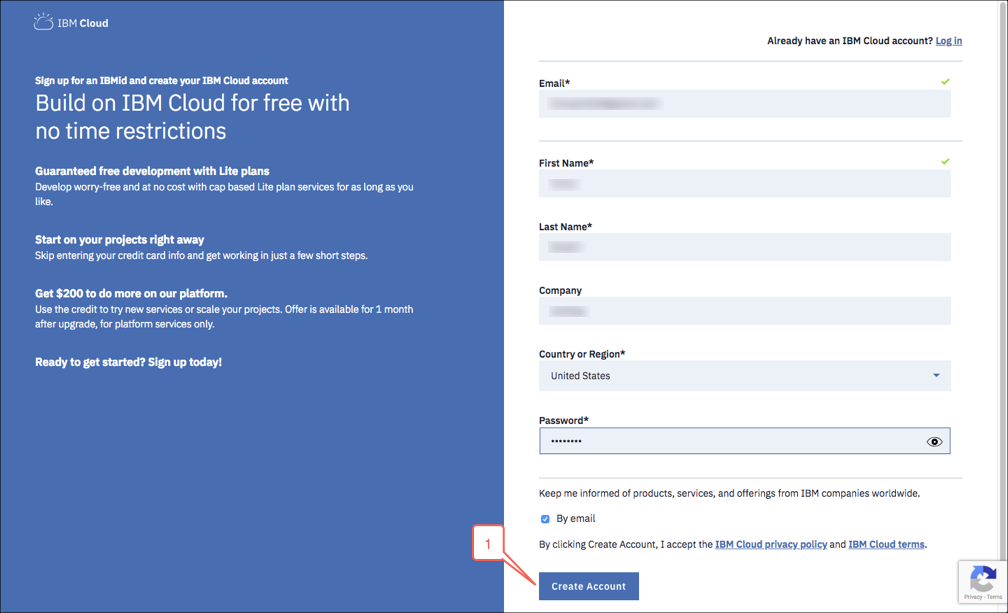Image resolution: width=1008 pixels, height=613 pixels.
Task: Click the 'Build on IBM Cloud for free' heading
Action: 192,117
